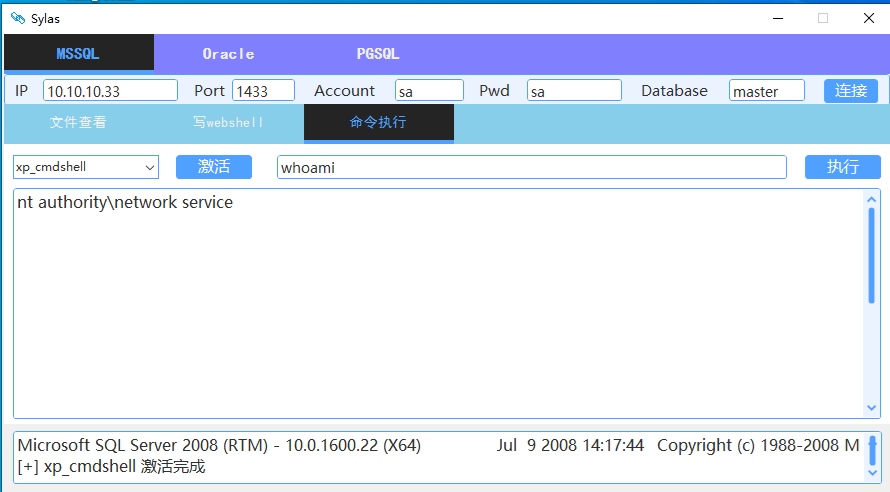
Task: Click the xp_cmdshell 激活完成 log line
Action: [111, 466]
